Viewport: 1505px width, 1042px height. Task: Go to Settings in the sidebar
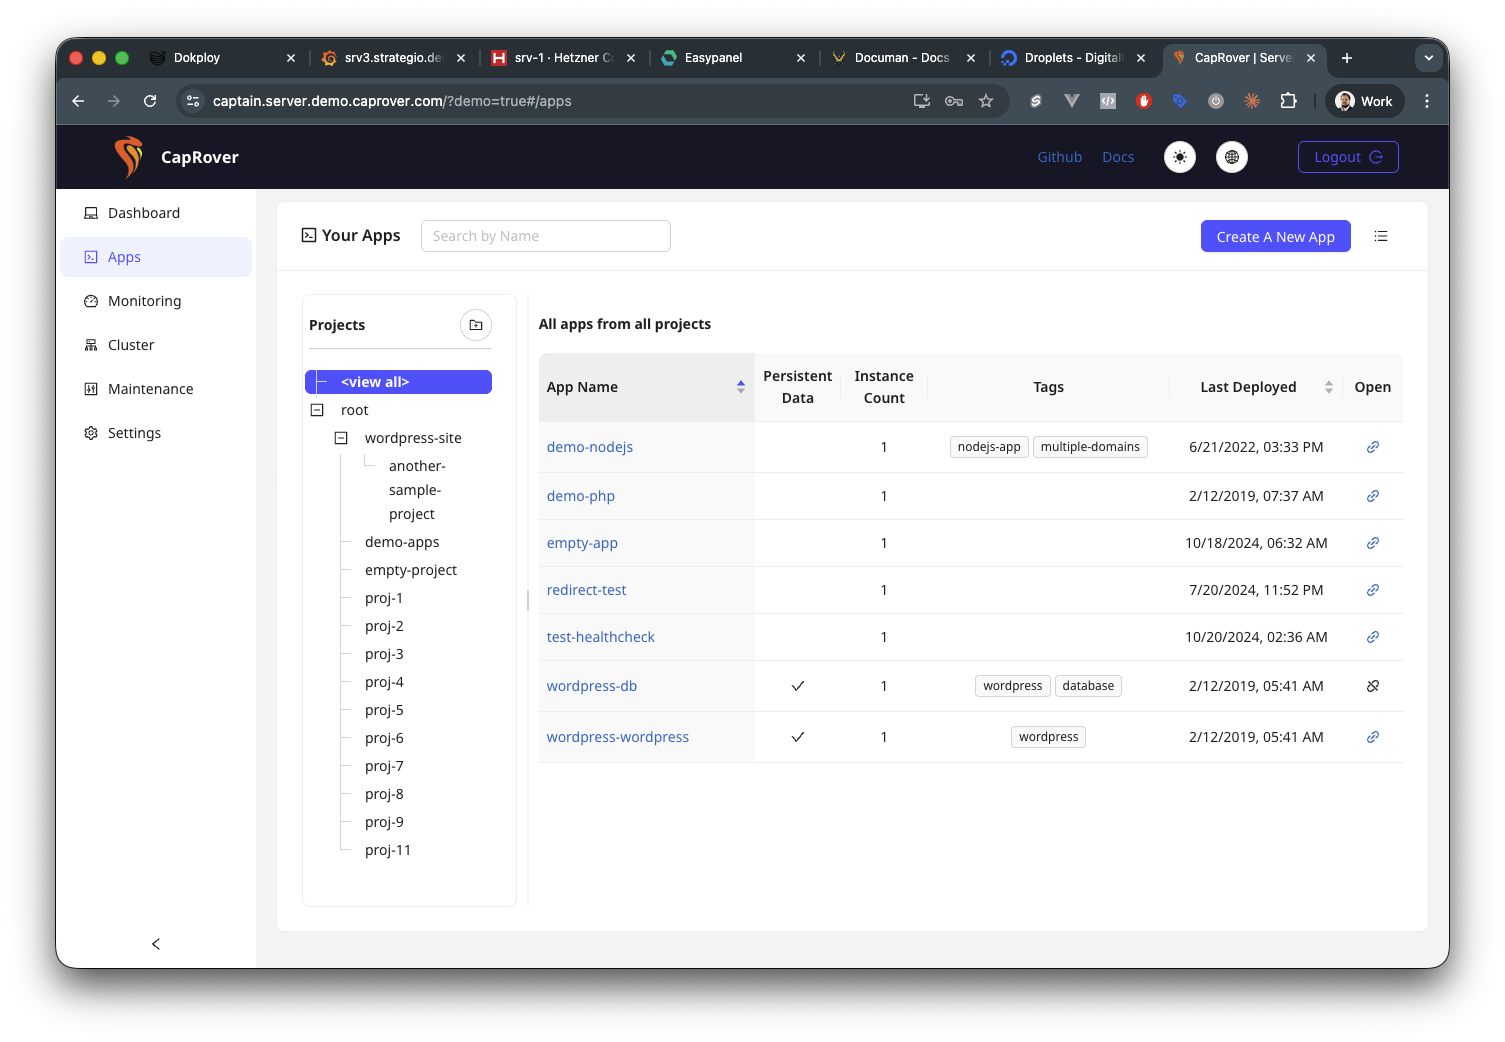[x=134, y=433]
